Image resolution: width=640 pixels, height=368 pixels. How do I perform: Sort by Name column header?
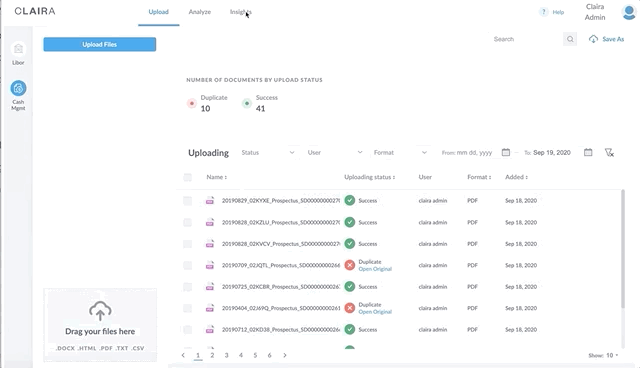pyautogui.click(x=216, y=177)
